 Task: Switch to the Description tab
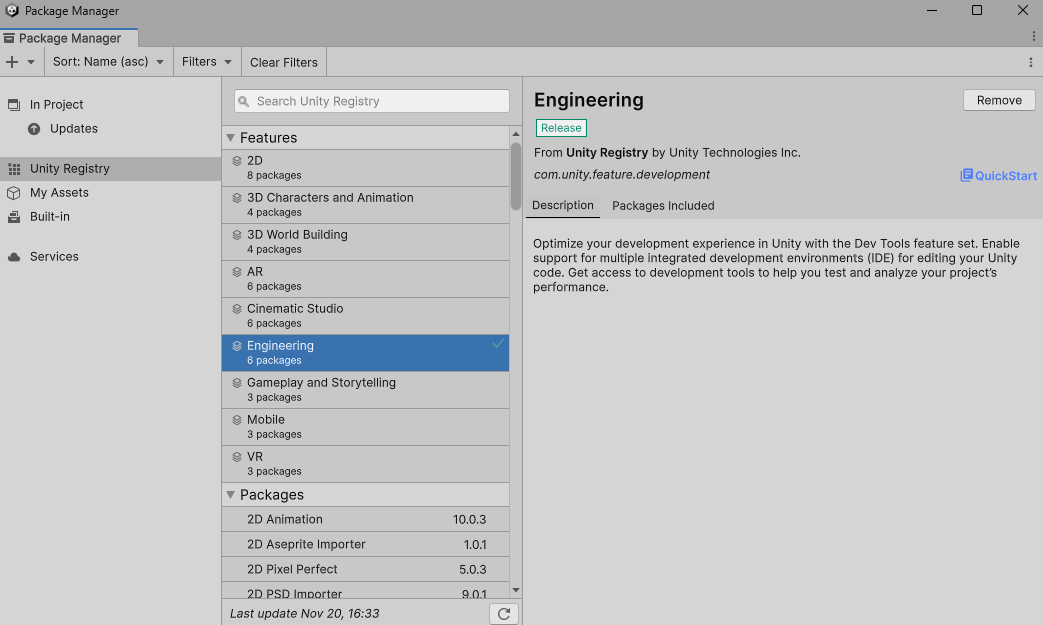click(563, 205)
